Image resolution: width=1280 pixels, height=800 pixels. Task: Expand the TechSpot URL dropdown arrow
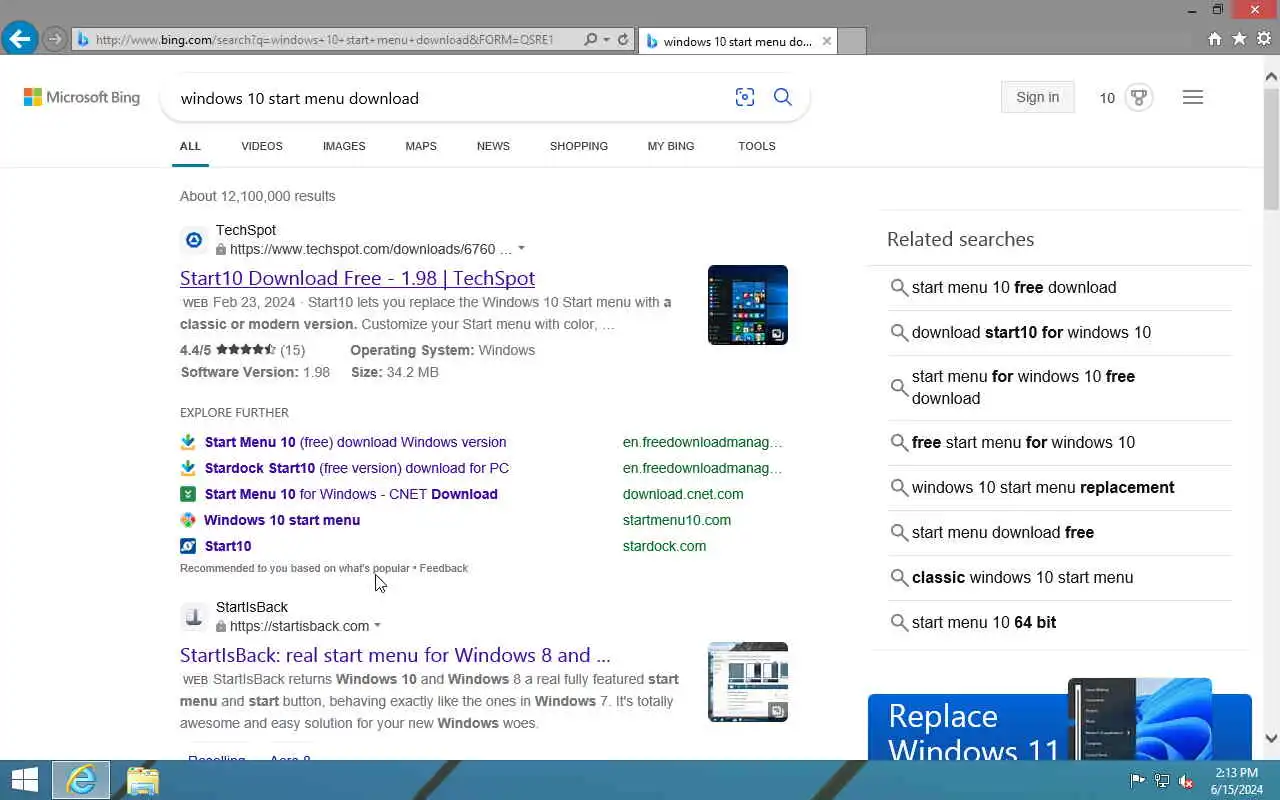pyautogui.click(x=521, y=249)
